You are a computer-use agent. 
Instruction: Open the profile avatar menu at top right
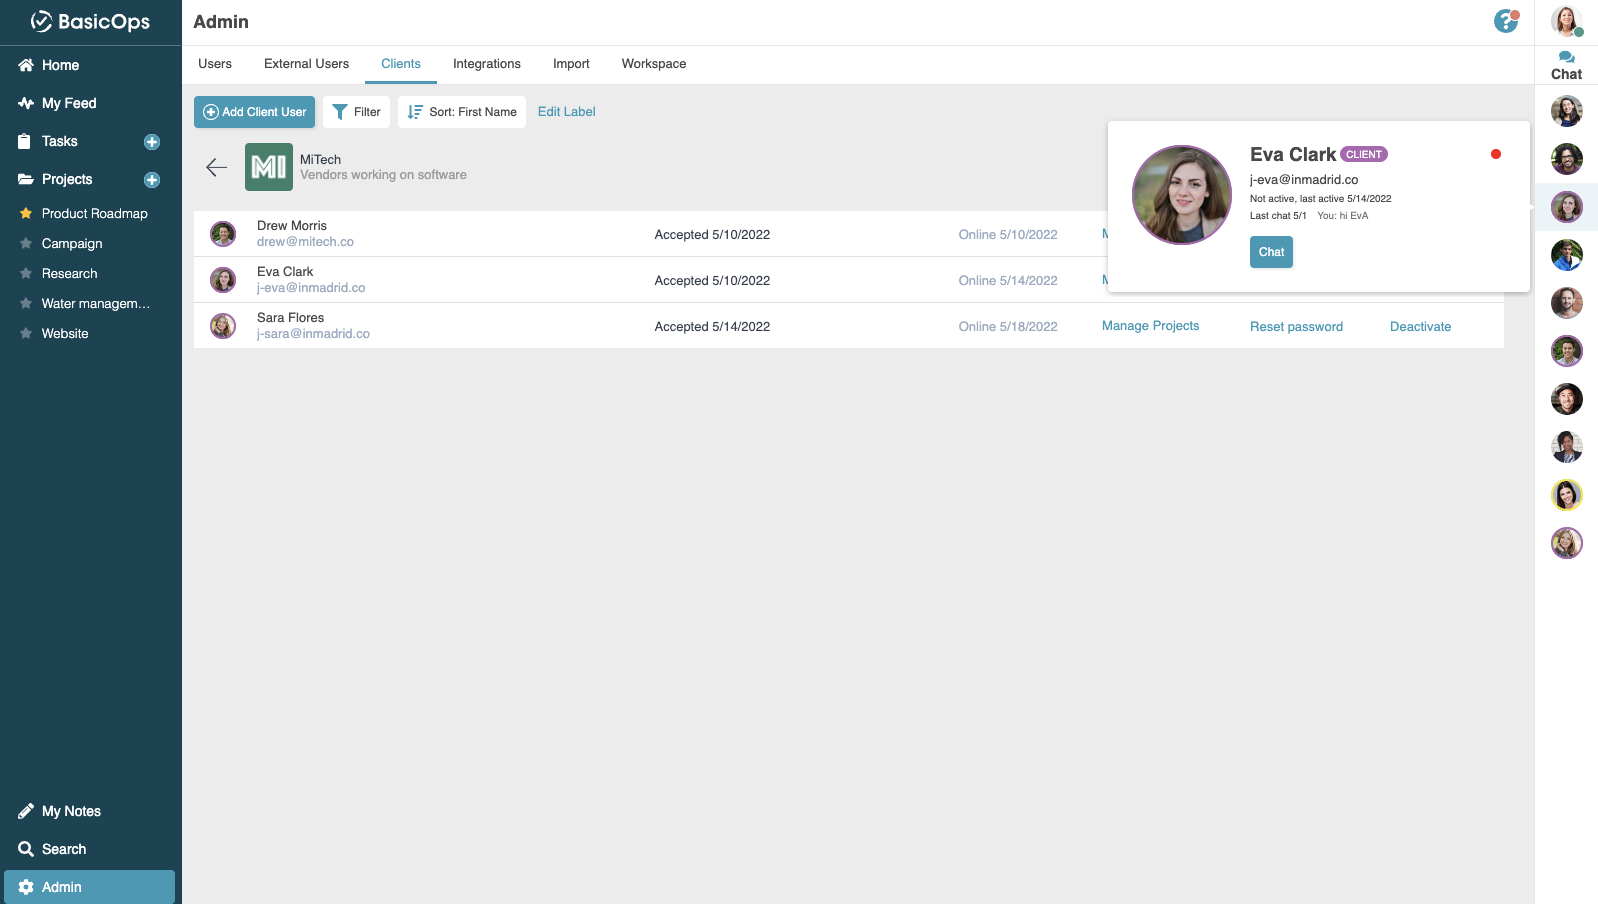click(1566, 21)
